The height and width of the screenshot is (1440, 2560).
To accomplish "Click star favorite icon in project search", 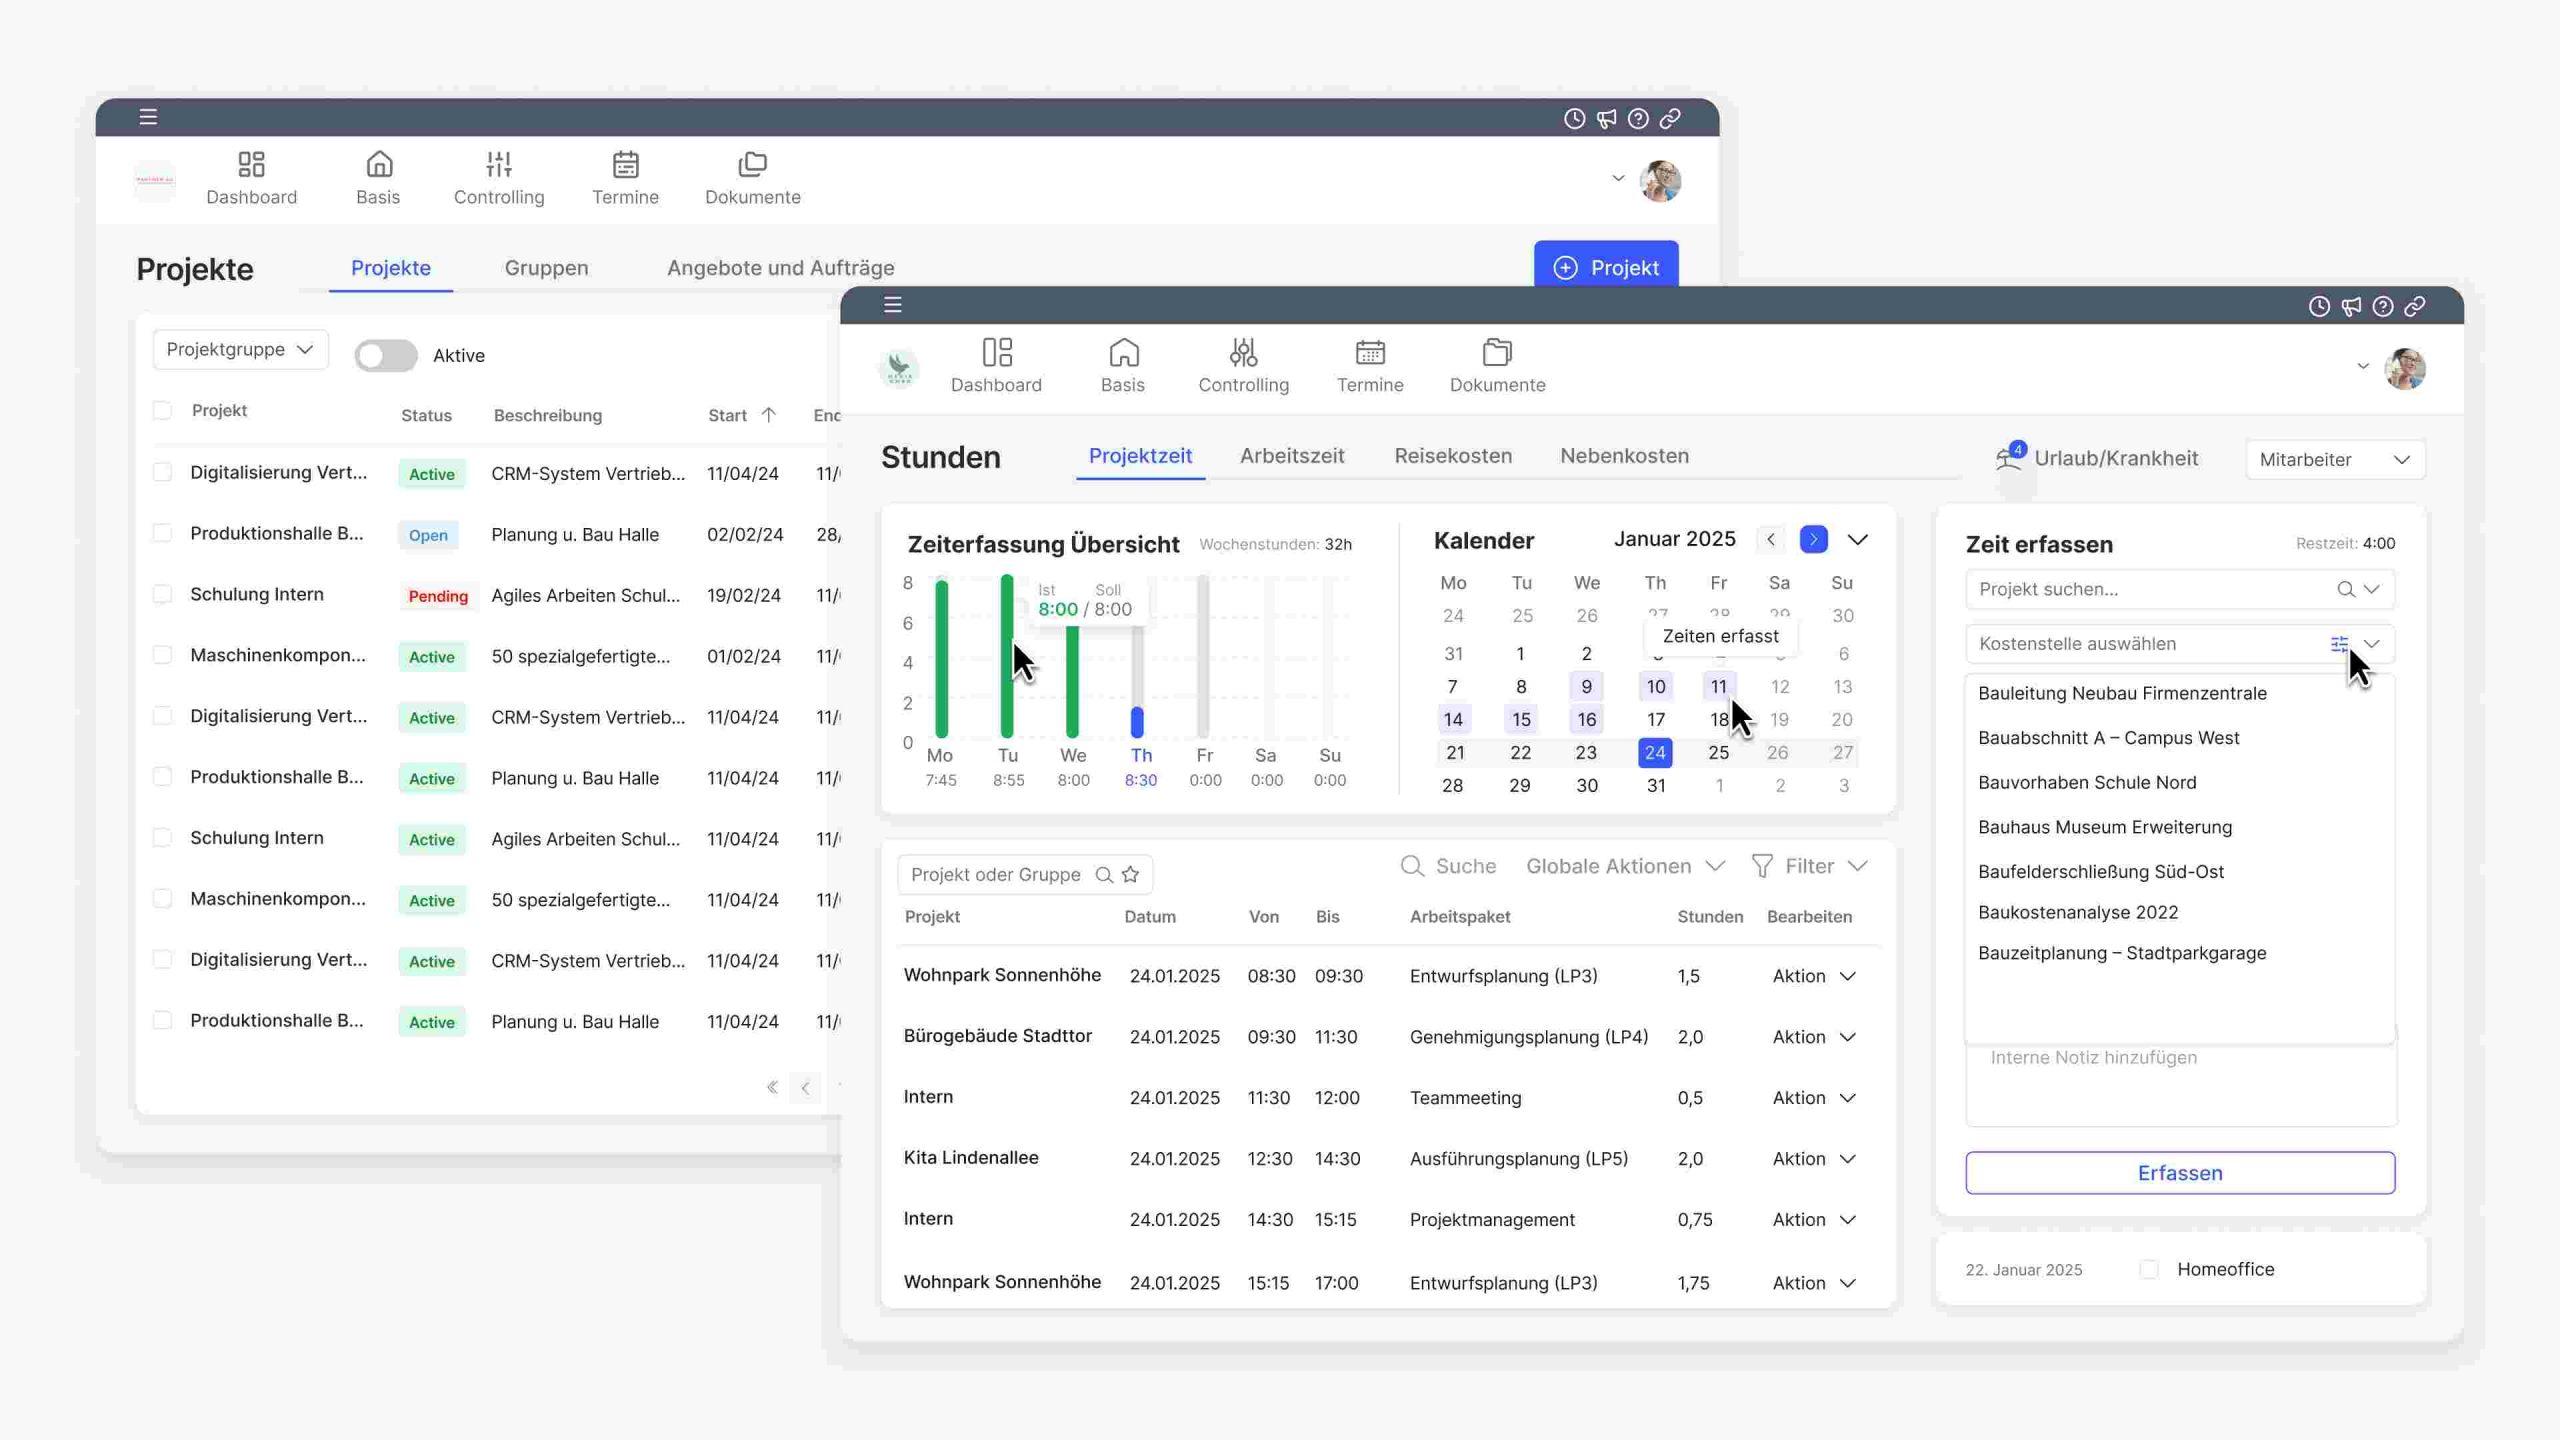I will (x=1131, y=875).
